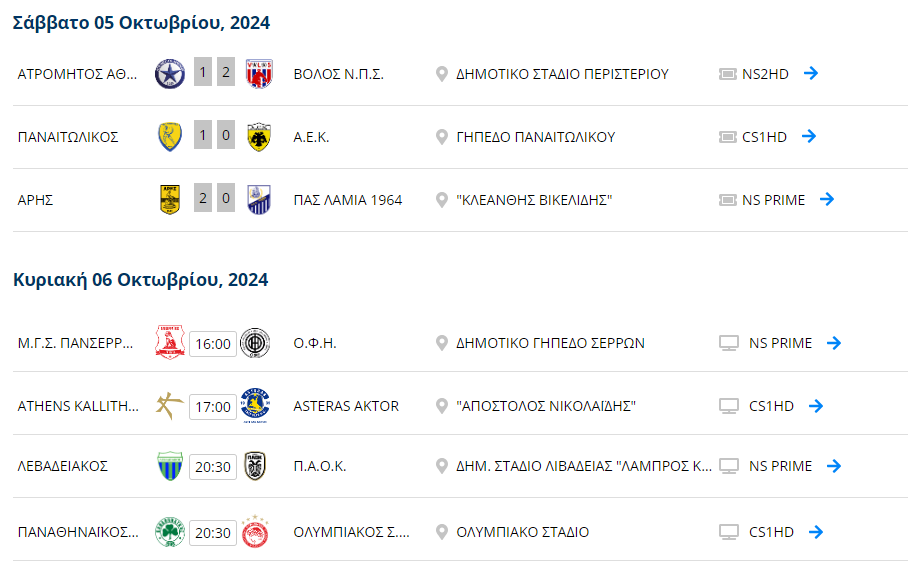The image size is (911, 562).
Task: Click the 16:00 kickoff time box
Action: coord(213,344)
